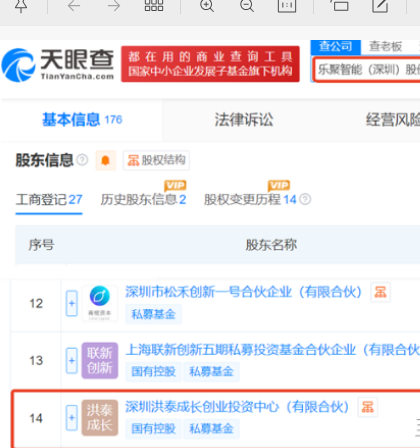Zoom in with the magnifier plus icon
The width and height of the screenshot is (420, 448).
tap(207, 6)
